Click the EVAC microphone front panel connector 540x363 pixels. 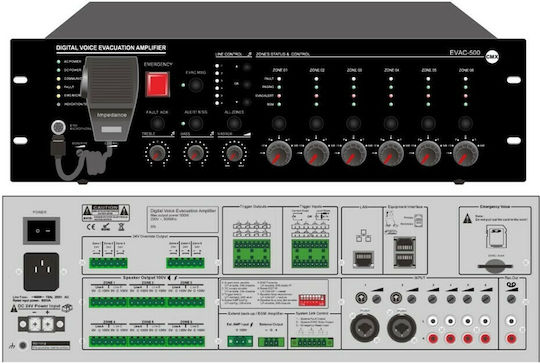(x=59, y=127)
